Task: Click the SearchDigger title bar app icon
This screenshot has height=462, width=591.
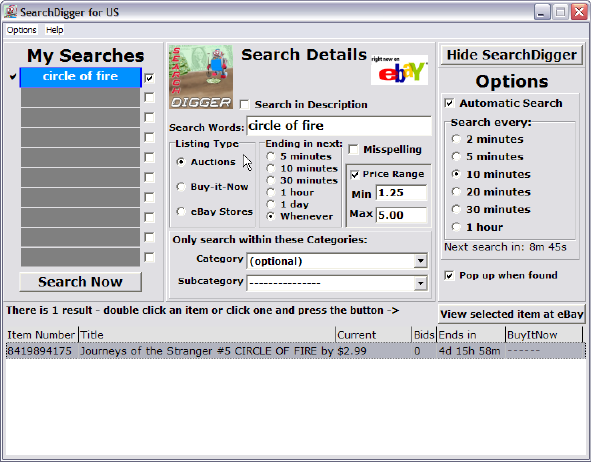Action: pos(11,12)
